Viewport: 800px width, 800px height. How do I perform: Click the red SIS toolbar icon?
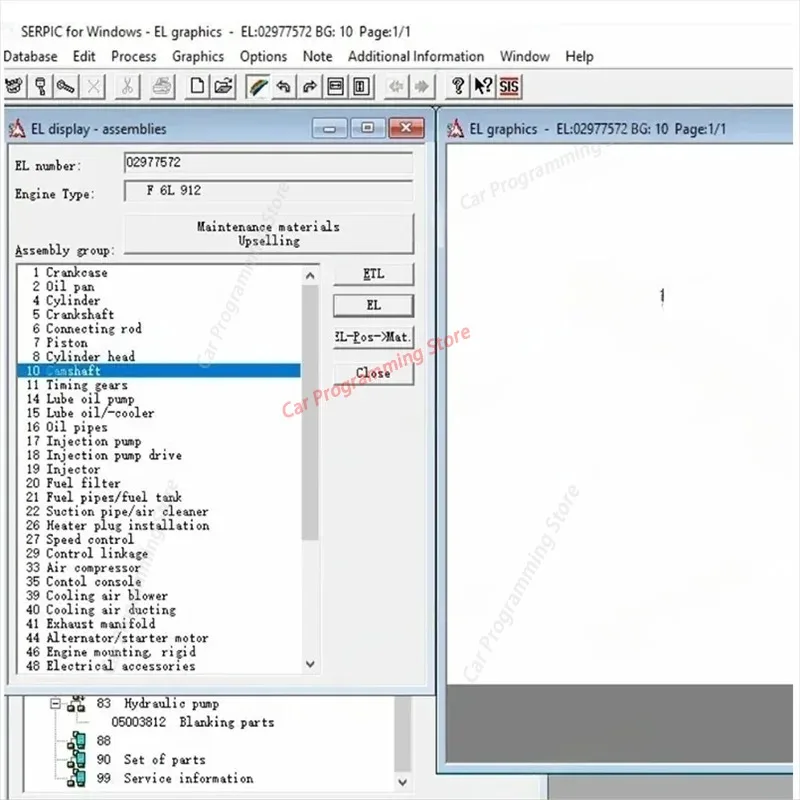[509, 86]
